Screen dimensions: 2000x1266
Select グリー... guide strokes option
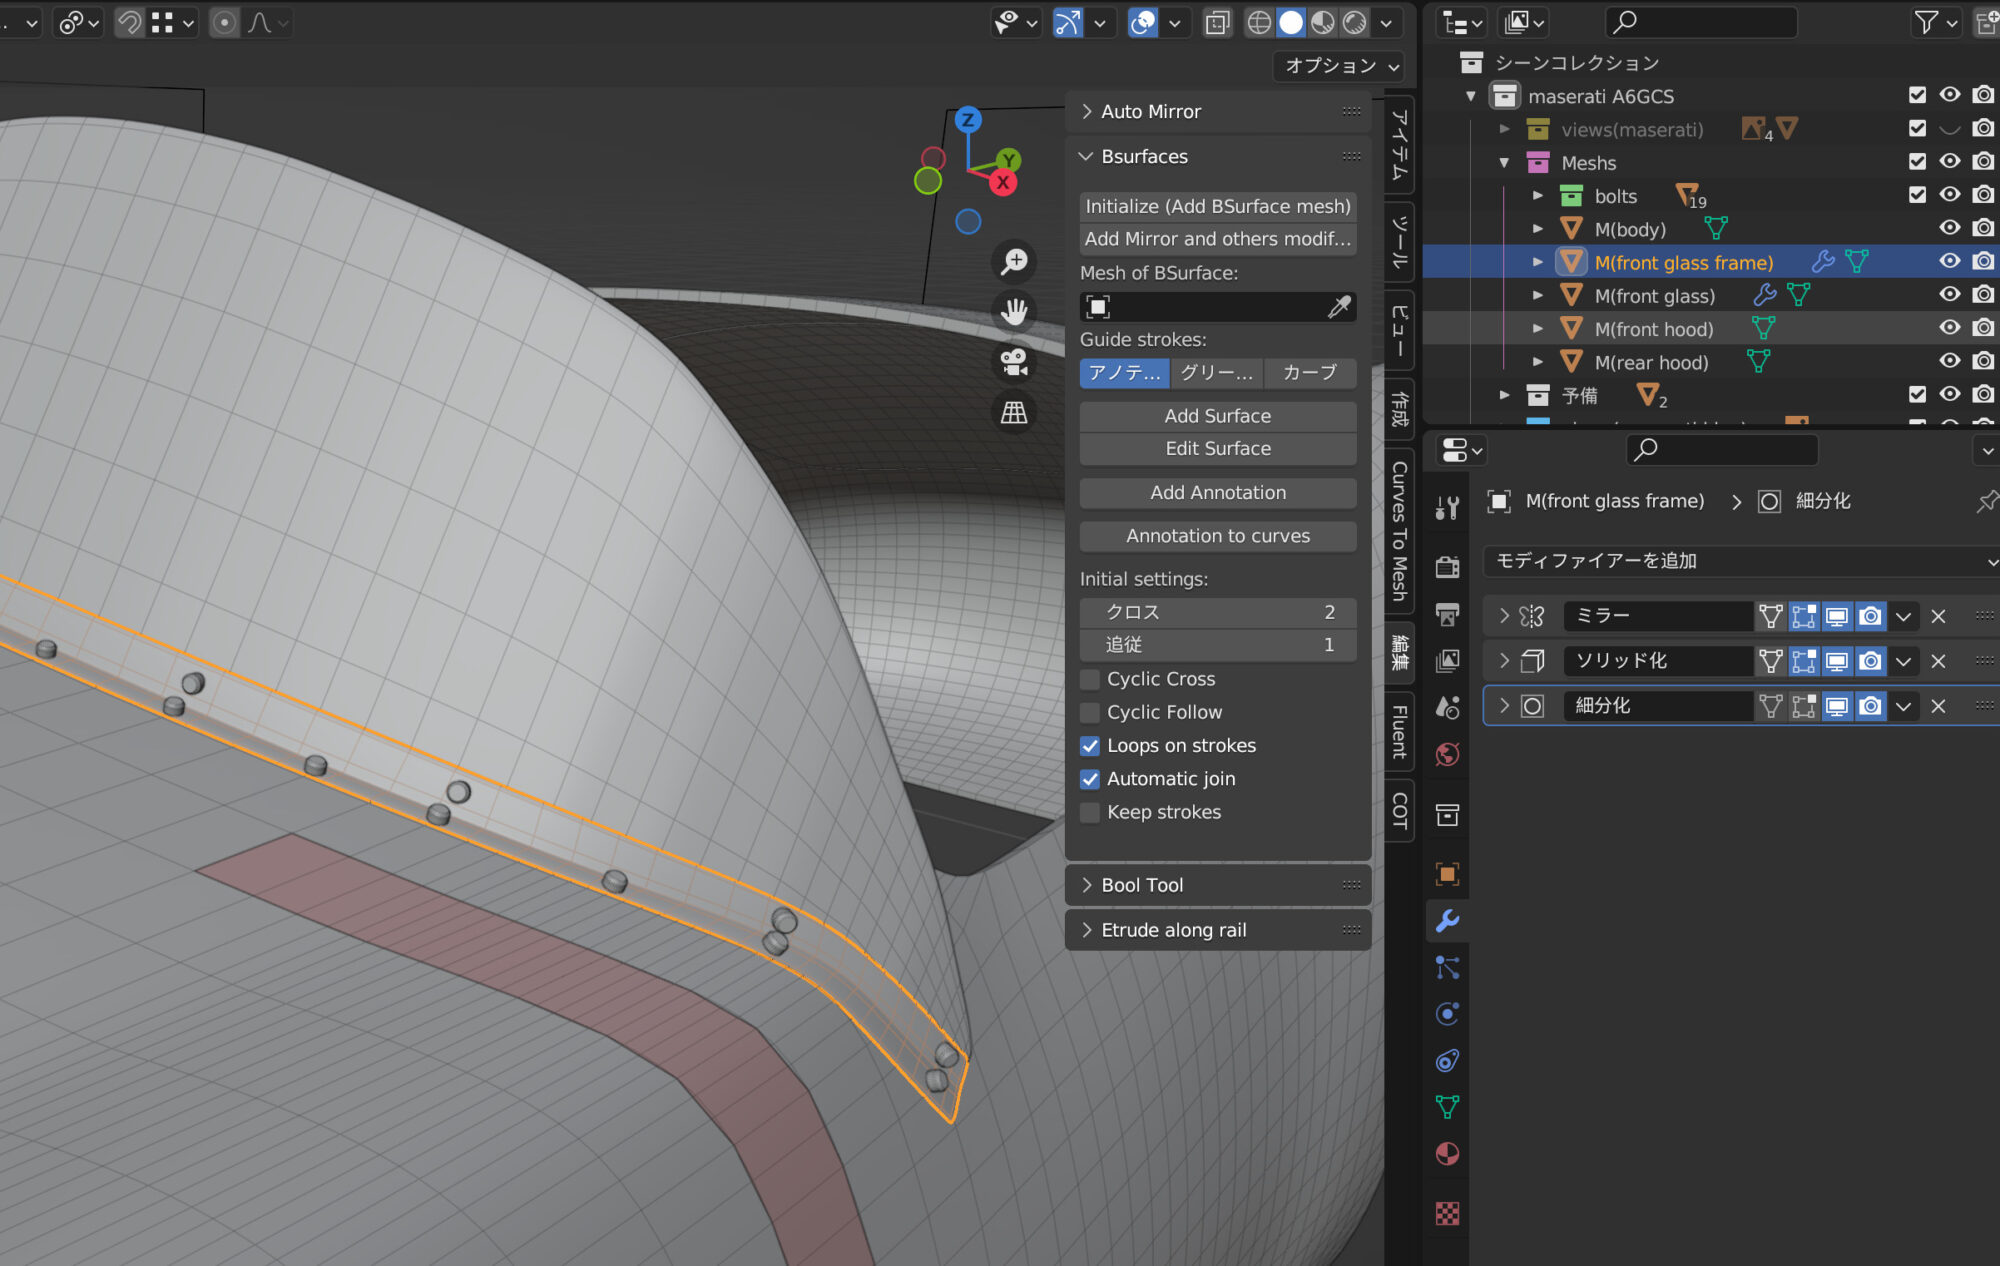[x=1217, y=373]
